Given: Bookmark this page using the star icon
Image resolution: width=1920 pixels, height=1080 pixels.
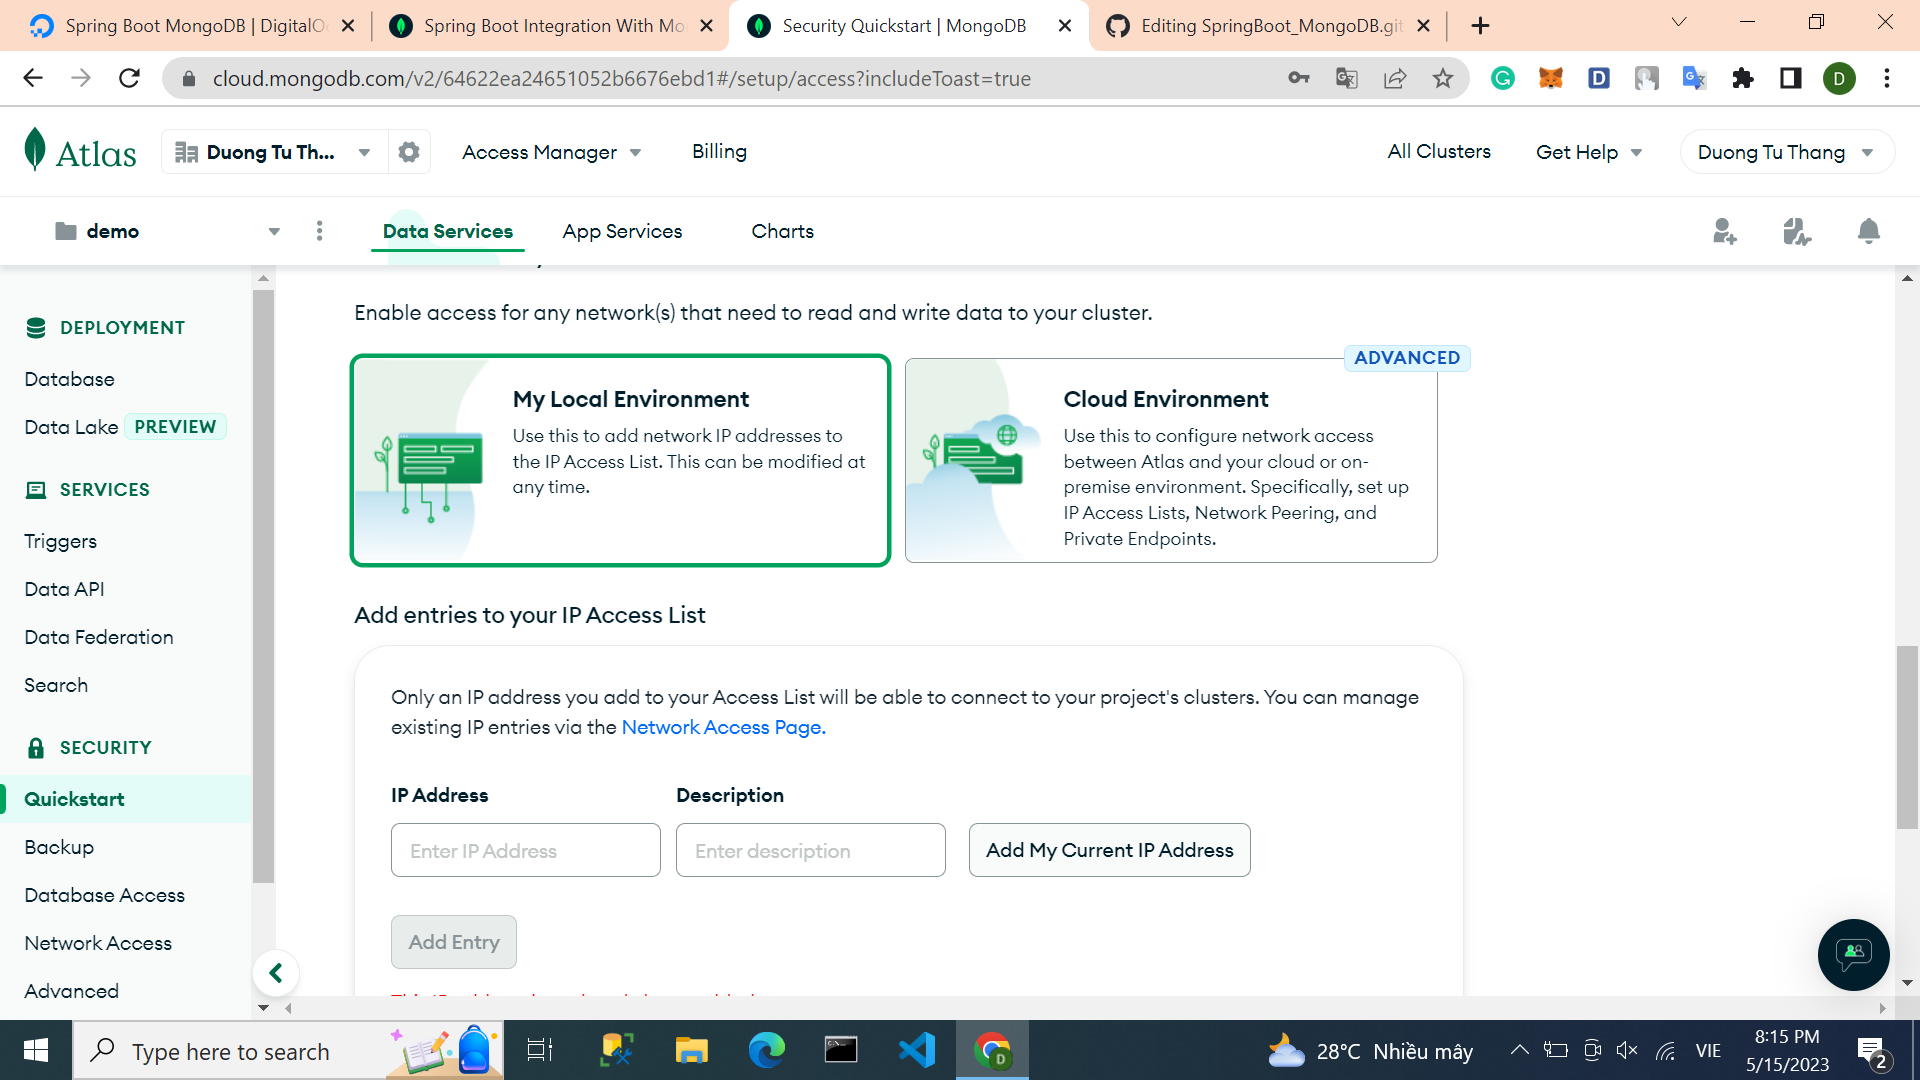Looking at the screenshot, I should click(x=1443, y=78).
